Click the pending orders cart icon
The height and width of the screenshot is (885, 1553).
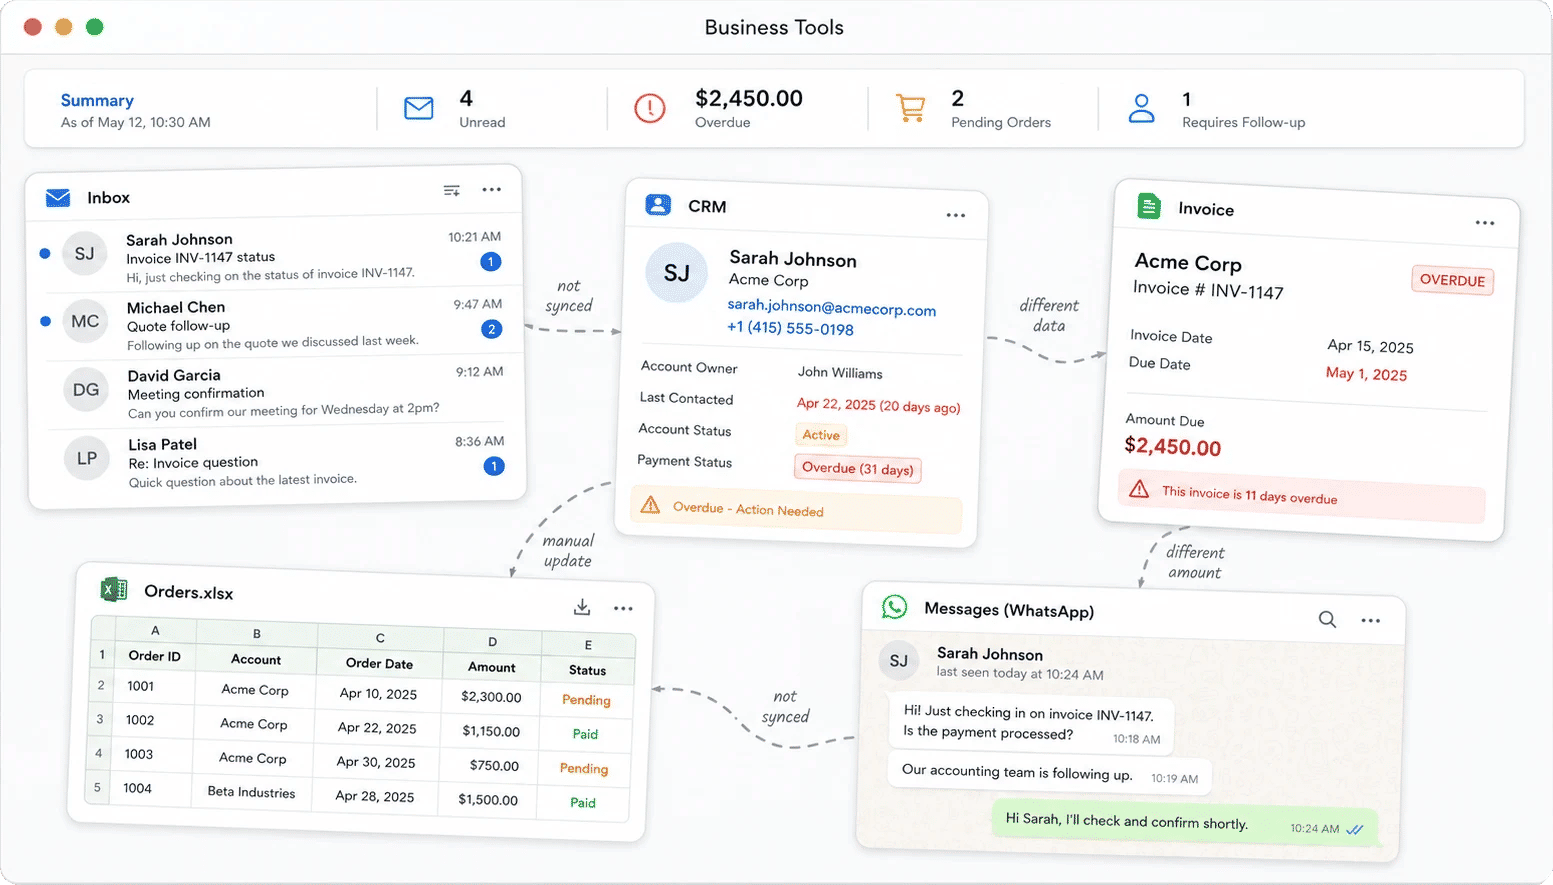point(910,108)
